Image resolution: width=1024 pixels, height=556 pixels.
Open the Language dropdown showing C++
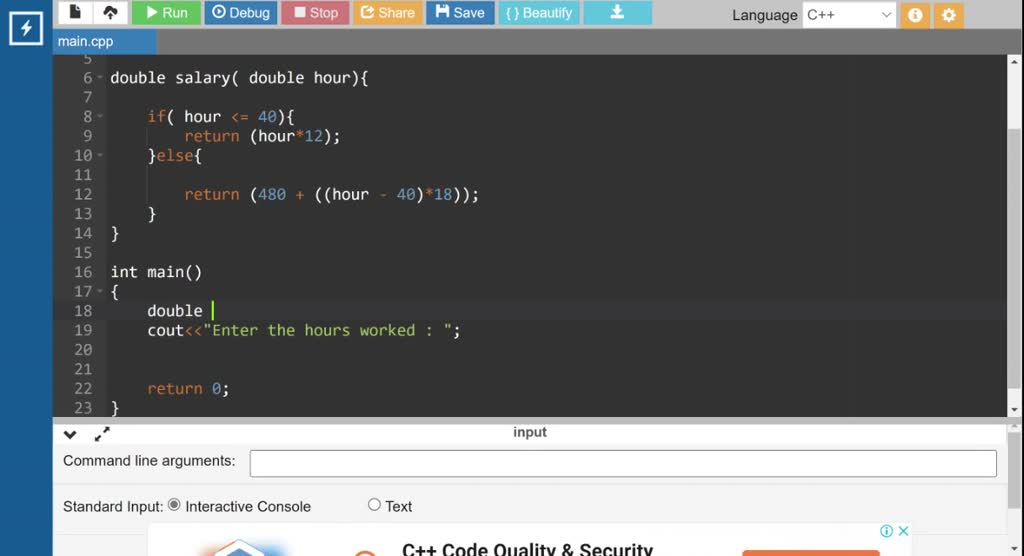pos(848,15)
